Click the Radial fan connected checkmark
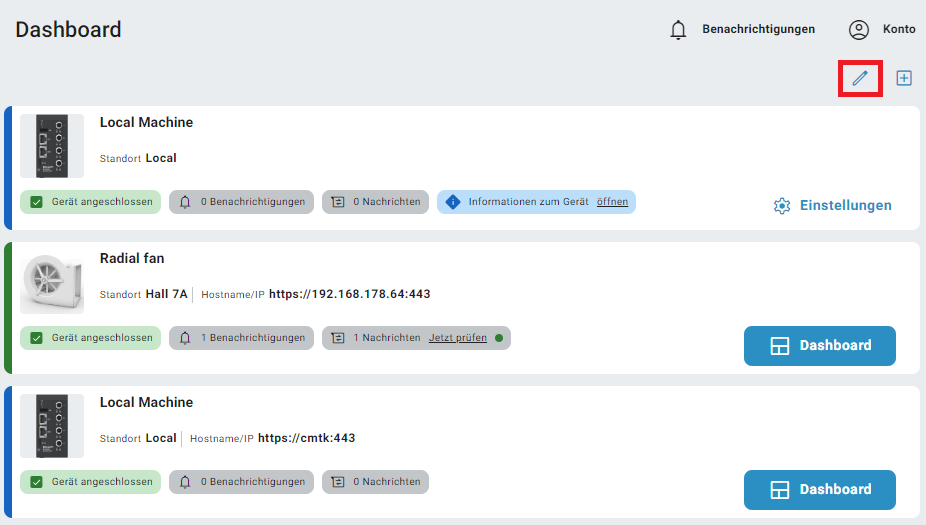Screen dimensions: 926x525 click(x=37, y=338)
